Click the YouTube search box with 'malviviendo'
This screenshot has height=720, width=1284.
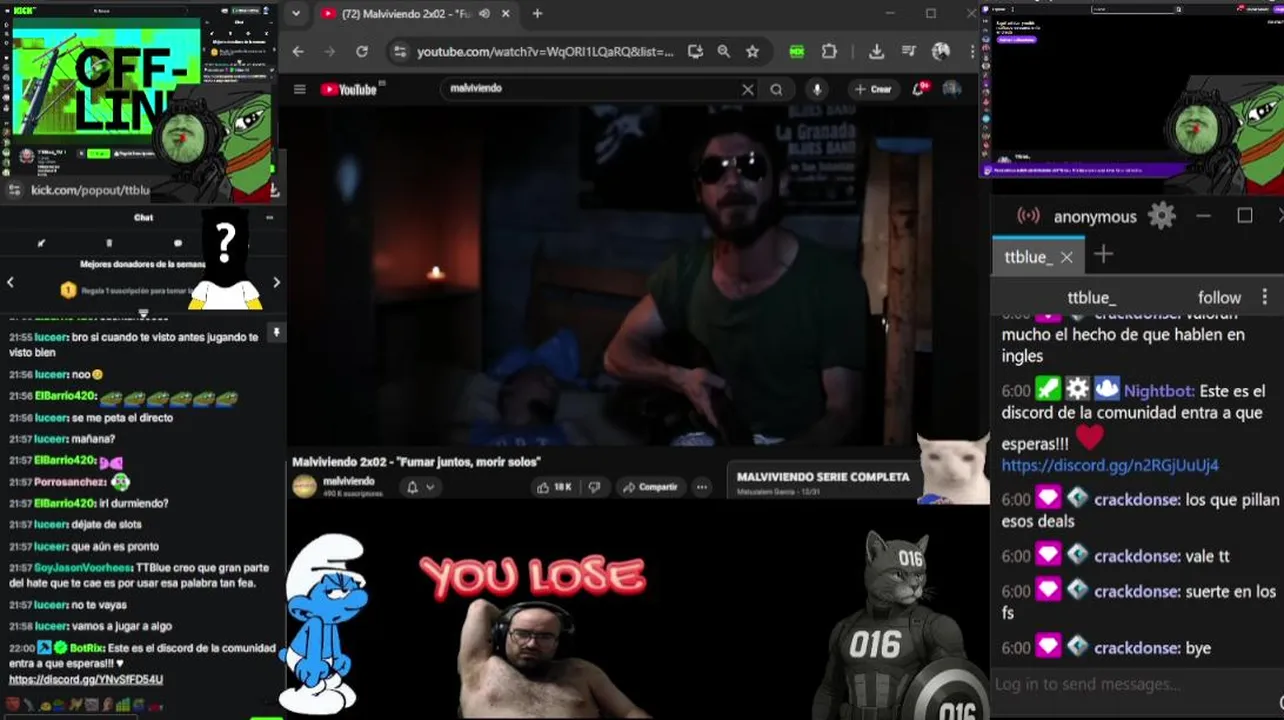pos(590,89)
